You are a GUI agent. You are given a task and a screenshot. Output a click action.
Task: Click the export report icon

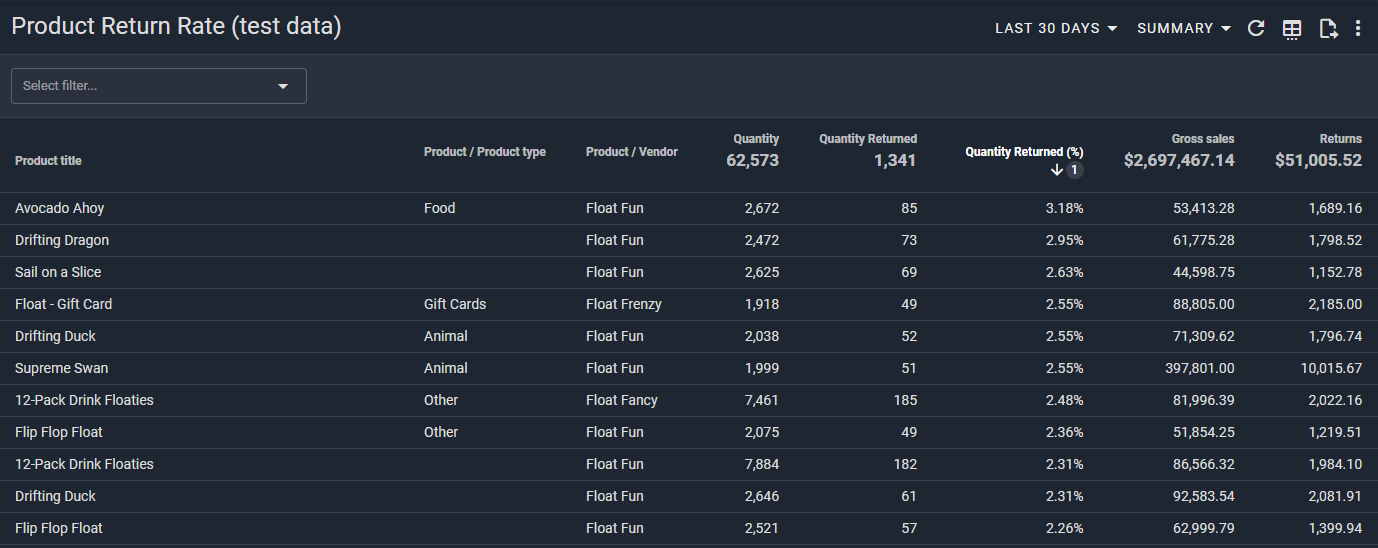coord(1328,29)
